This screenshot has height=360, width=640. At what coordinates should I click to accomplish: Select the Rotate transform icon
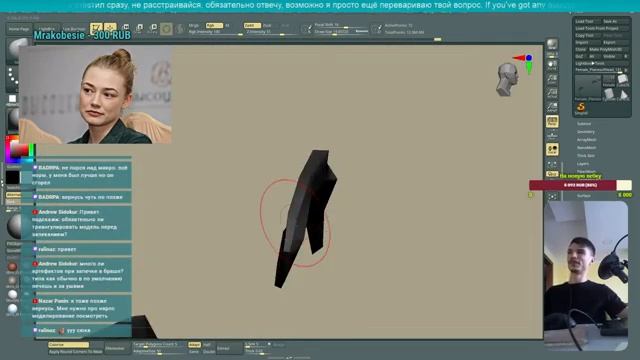[153, 28]
